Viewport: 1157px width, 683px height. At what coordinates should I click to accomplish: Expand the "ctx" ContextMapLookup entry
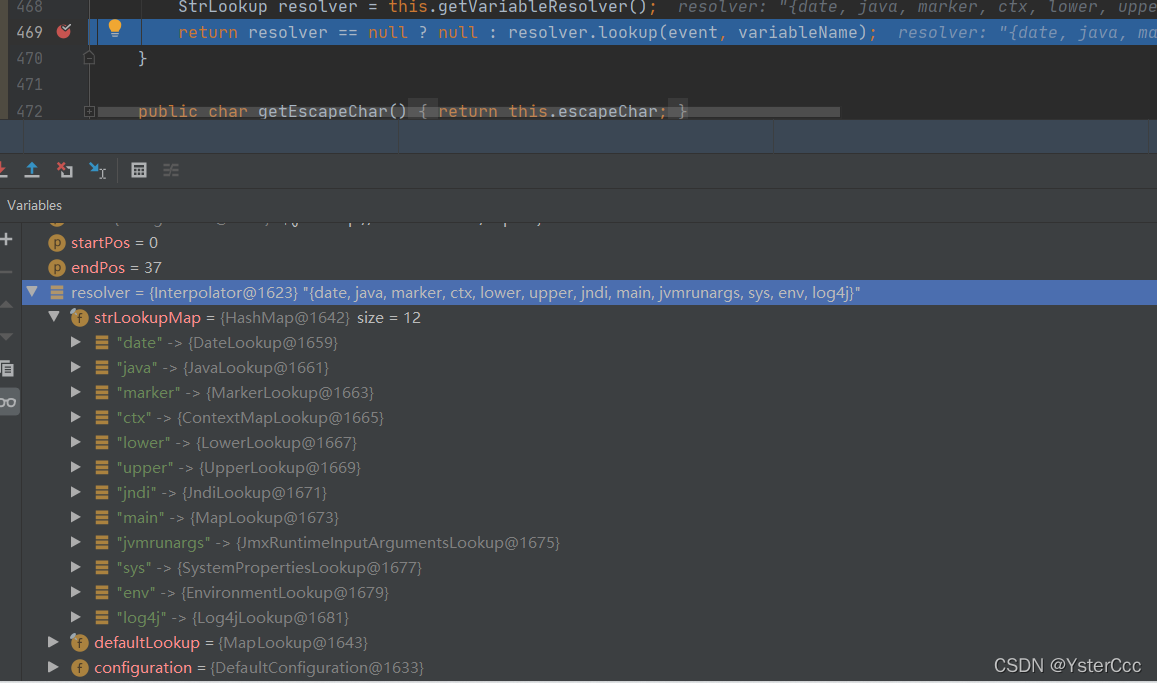click(75, 417)
